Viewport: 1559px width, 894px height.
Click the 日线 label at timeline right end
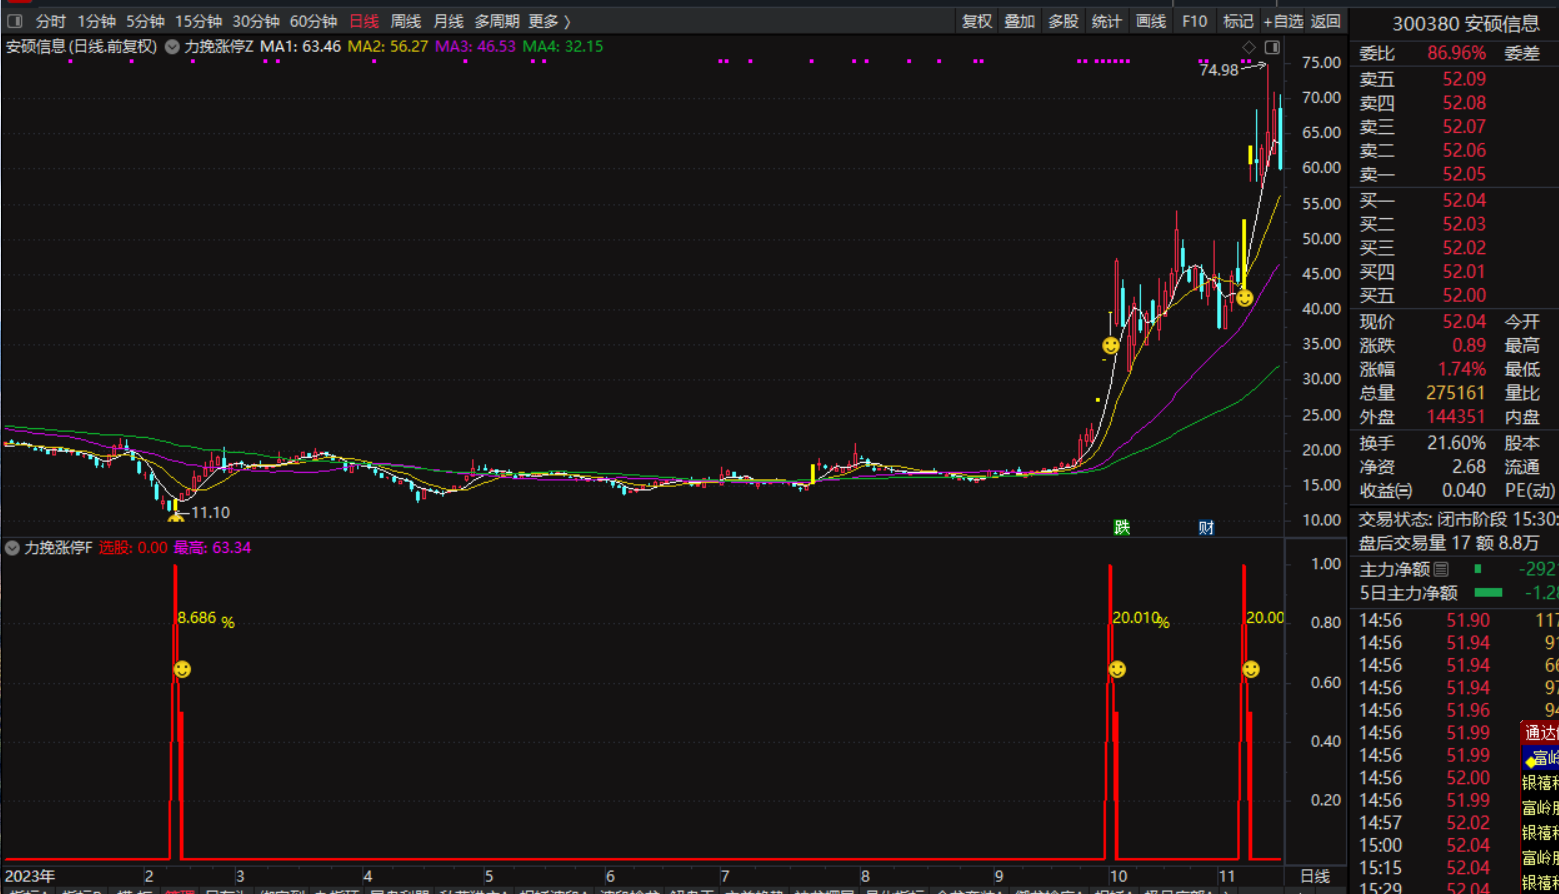click(1315, 876)
